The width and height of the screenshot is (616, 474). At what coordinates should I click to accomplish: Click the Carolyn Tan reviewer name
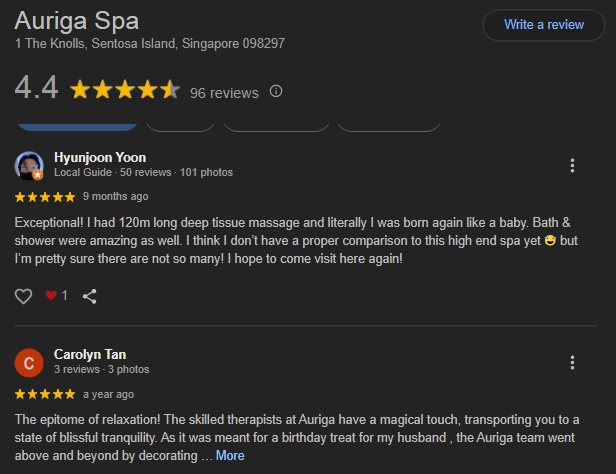coord(90,355)
